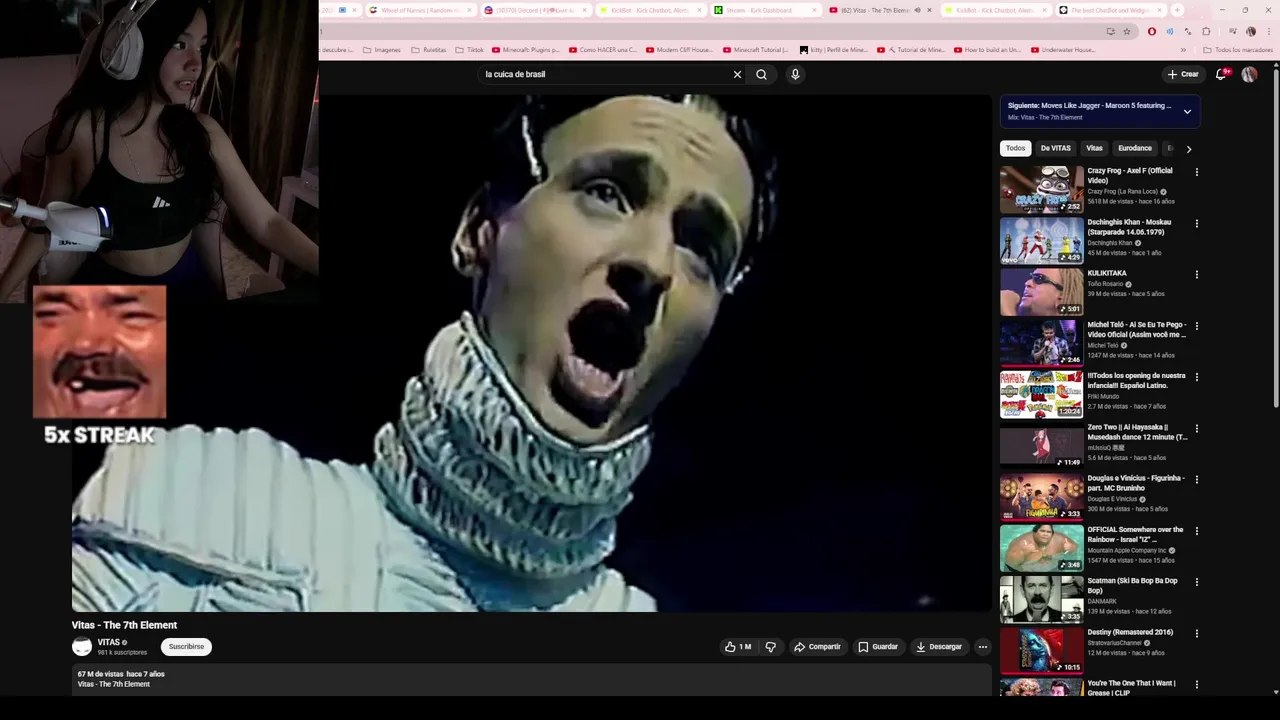Screen dimensions: 1280x720
Task: Open Zero Two Ai Hayasaka dance thumbnail
Action: pos(1041,445)
